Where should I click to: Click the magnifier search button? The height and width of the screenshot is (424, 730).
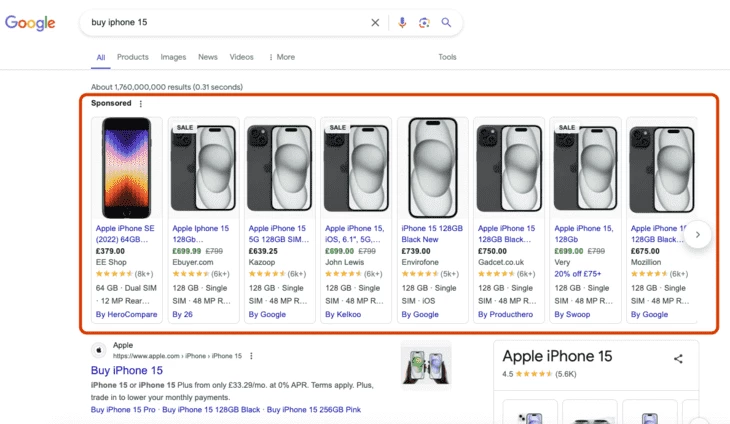pyautogui.click(x=446, y=22)
